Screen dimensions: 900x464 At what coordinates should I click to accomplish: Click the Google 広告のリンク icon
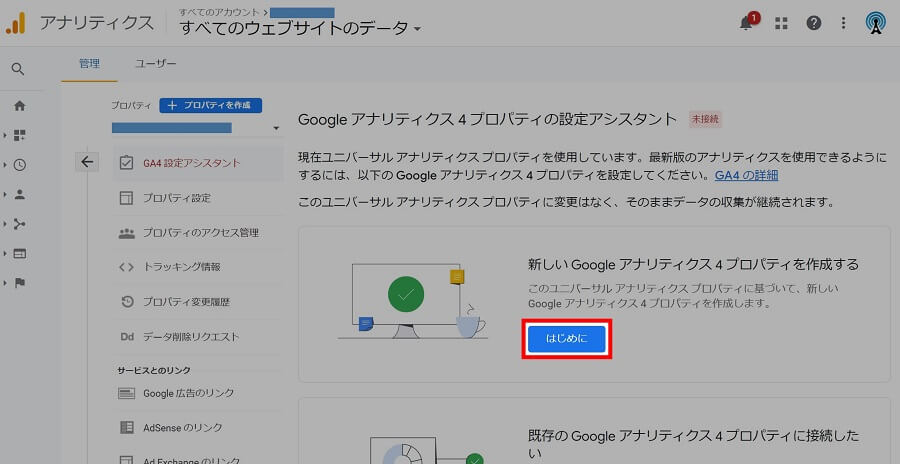coord(126,393)
